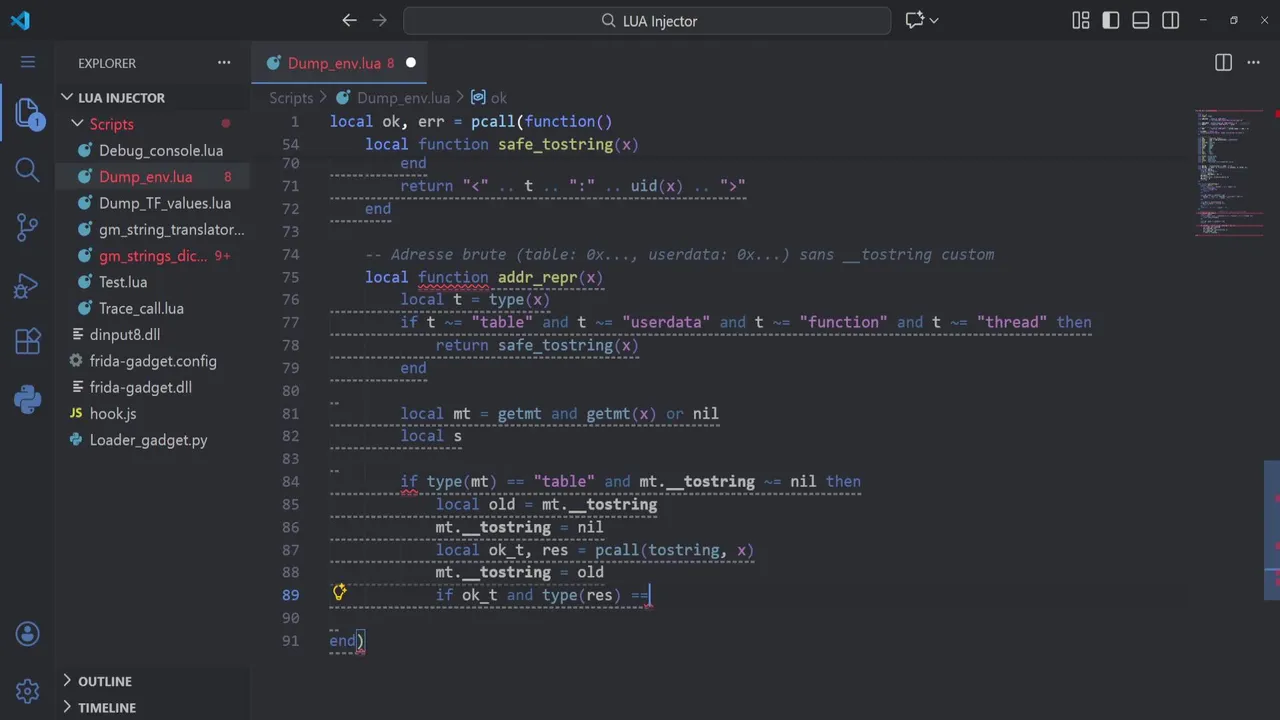The image size is (1280, 720).
Task: Toggle Secondary Side Bar visibility
Action: tap(1171, 20)
